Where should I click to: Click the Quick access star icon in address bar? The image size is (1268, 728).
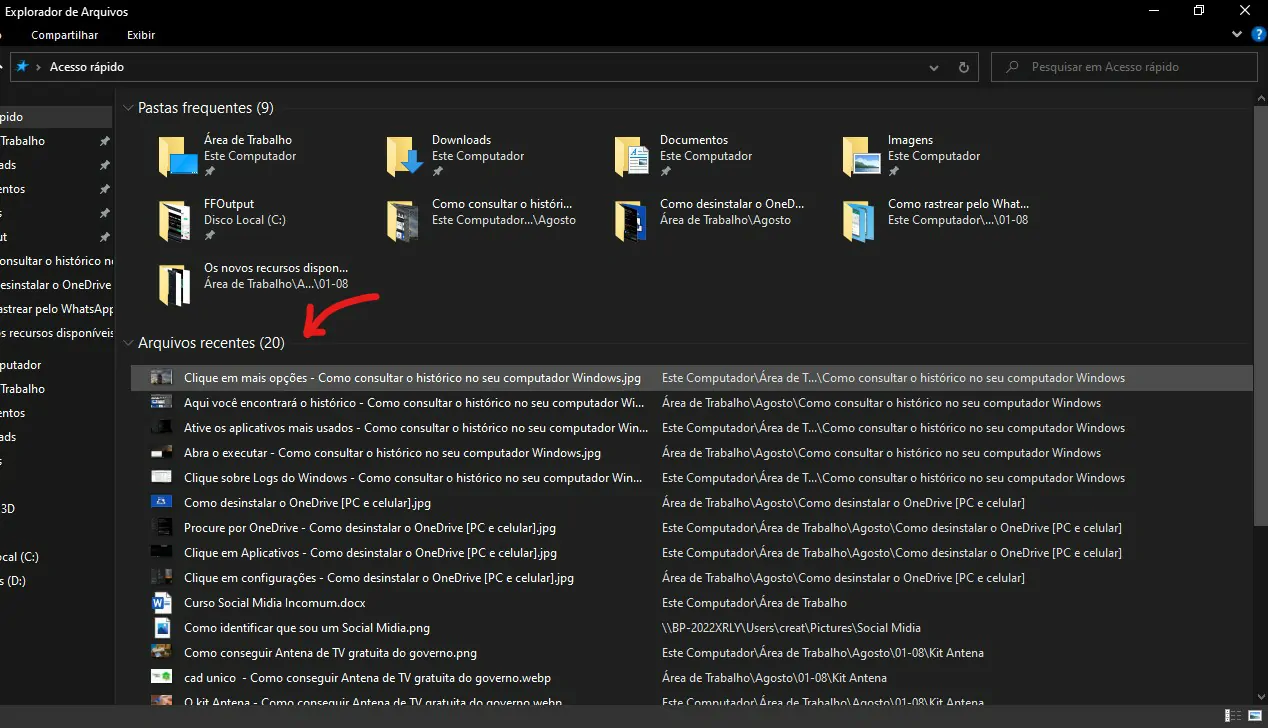[x=21, y=67]
